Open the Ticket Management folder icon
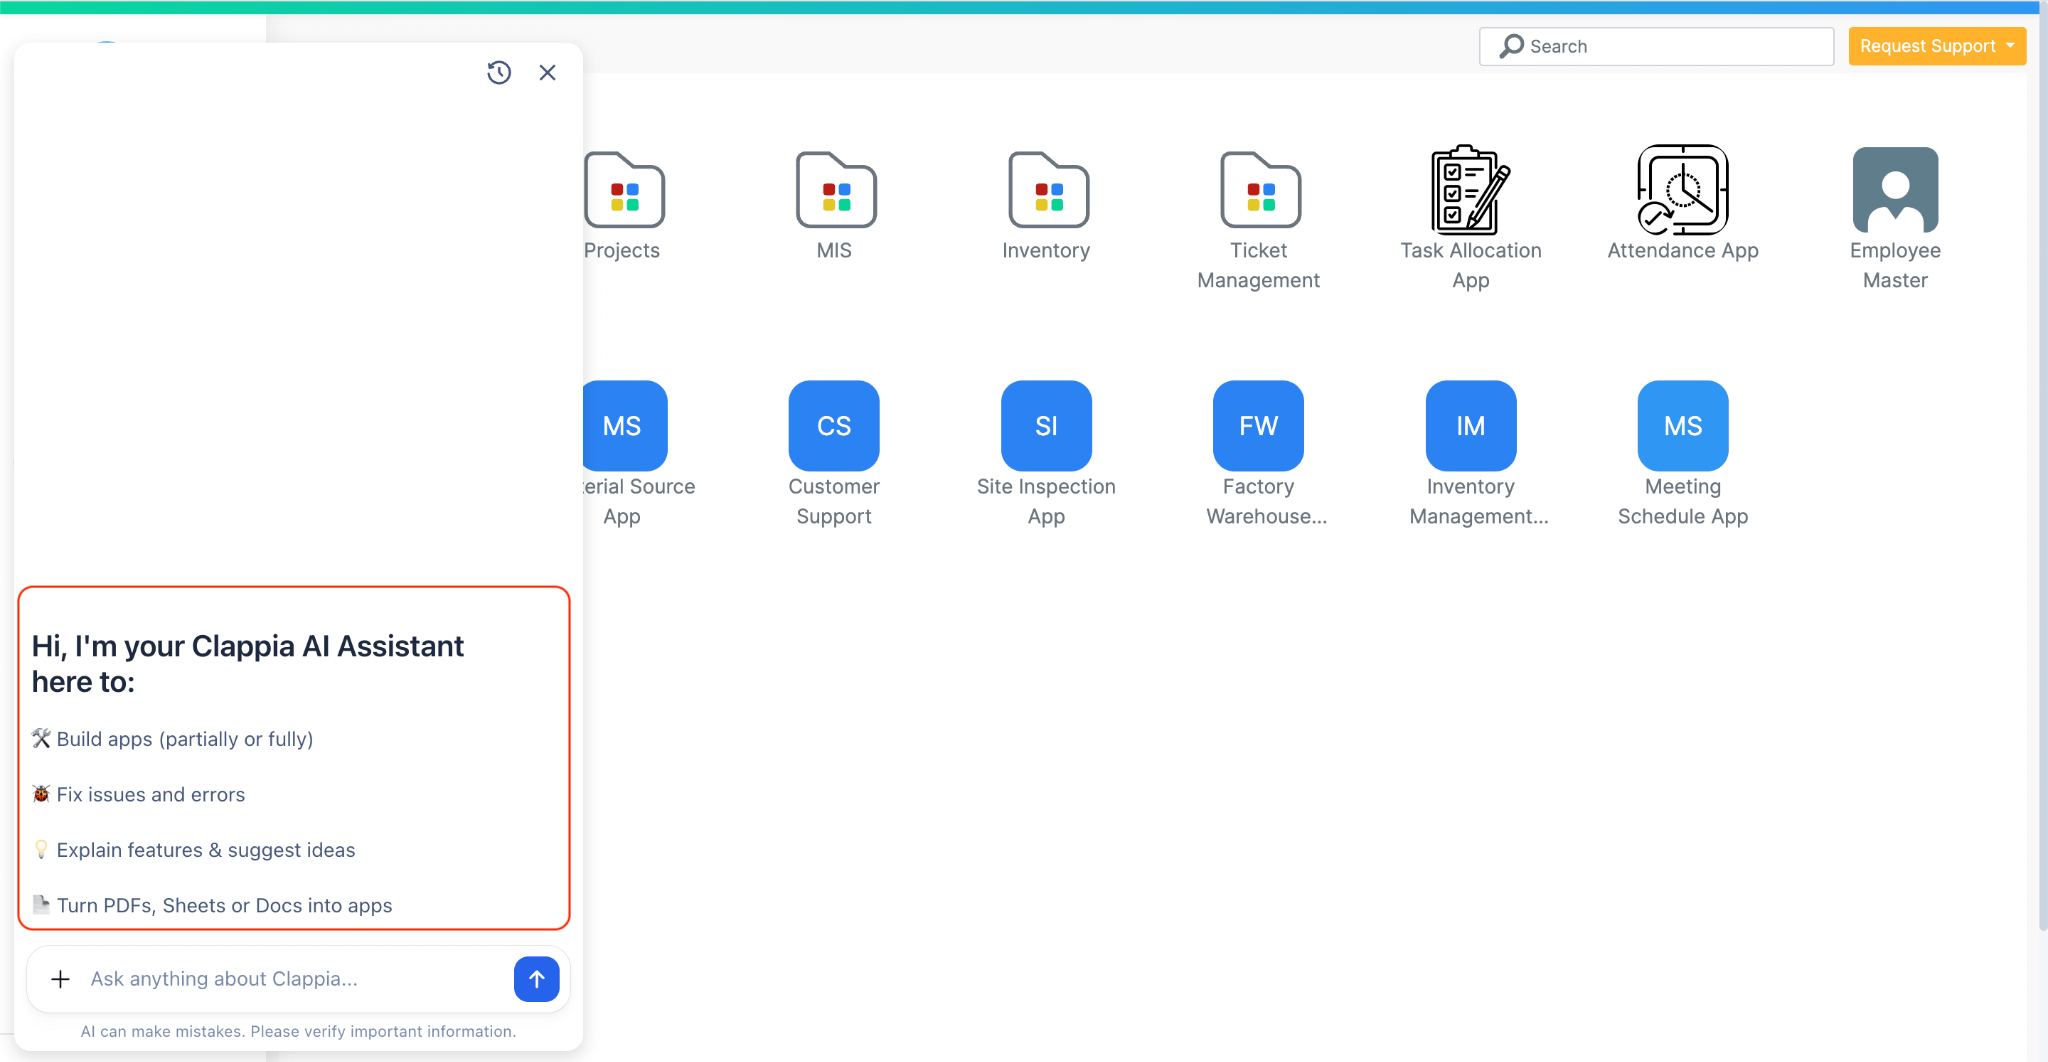Viewport: 2048px width, 1062px height. [1260, 190]
